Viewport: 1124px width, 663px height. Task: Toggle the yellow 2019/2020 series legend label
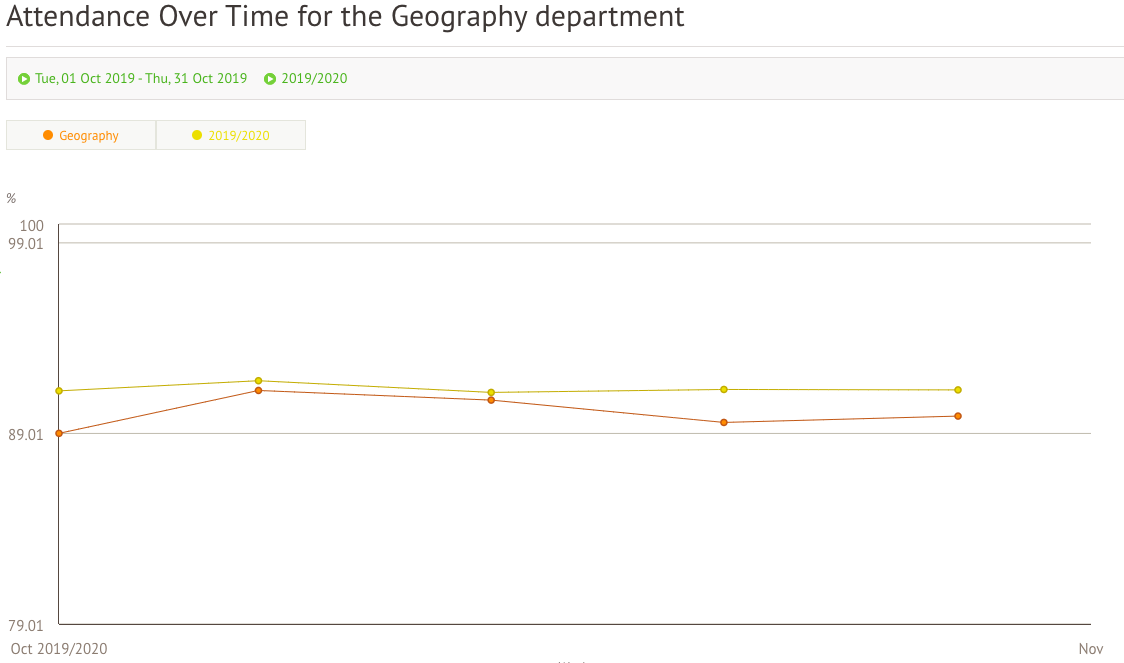[x=239, y=136]
